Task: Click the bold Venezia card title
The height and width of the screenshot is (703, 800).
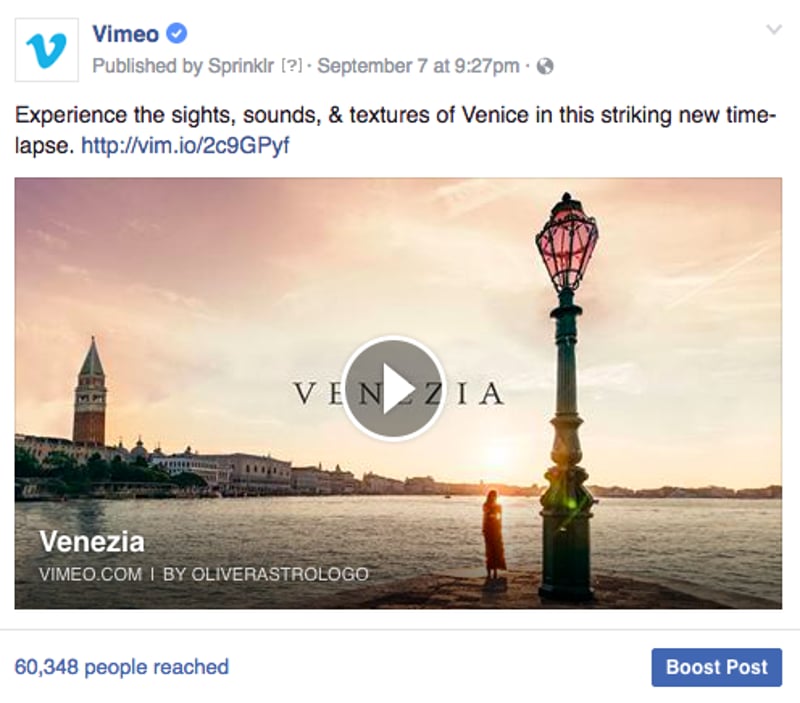Action: (x=92, y=543)
